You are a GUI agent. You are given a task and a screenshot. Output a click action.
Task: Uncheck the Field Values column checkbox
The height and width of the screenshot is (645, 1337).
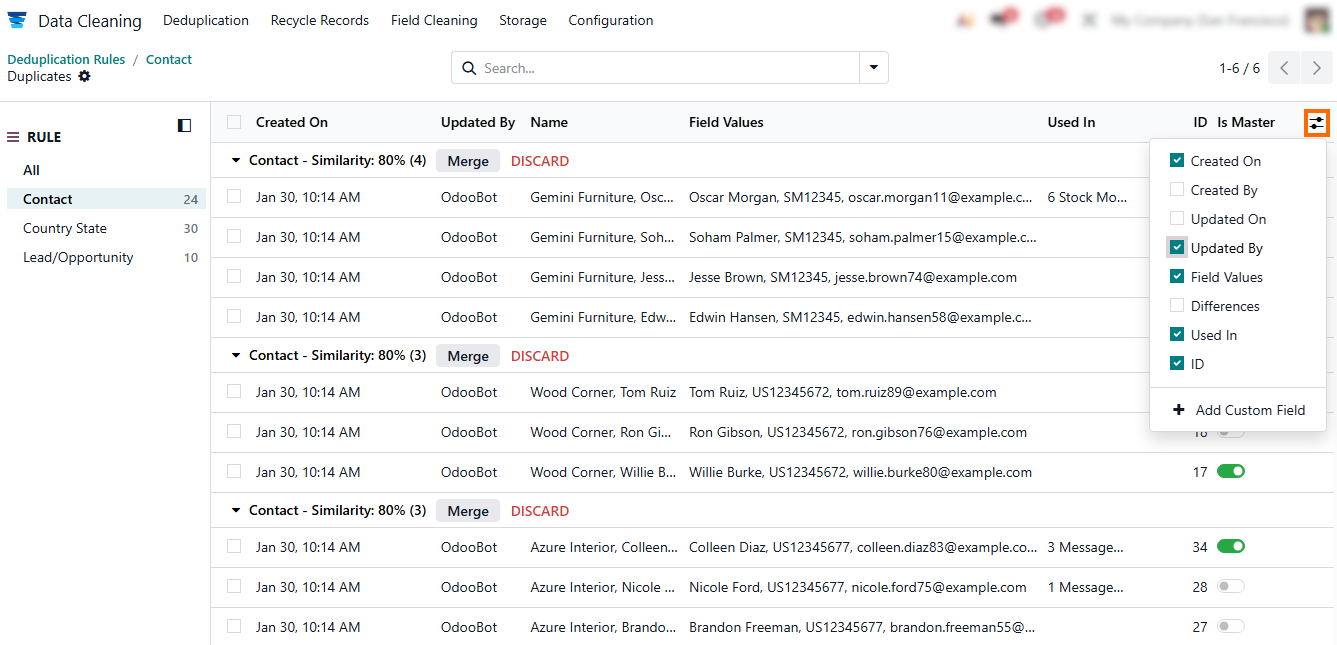click(1177, 277)
